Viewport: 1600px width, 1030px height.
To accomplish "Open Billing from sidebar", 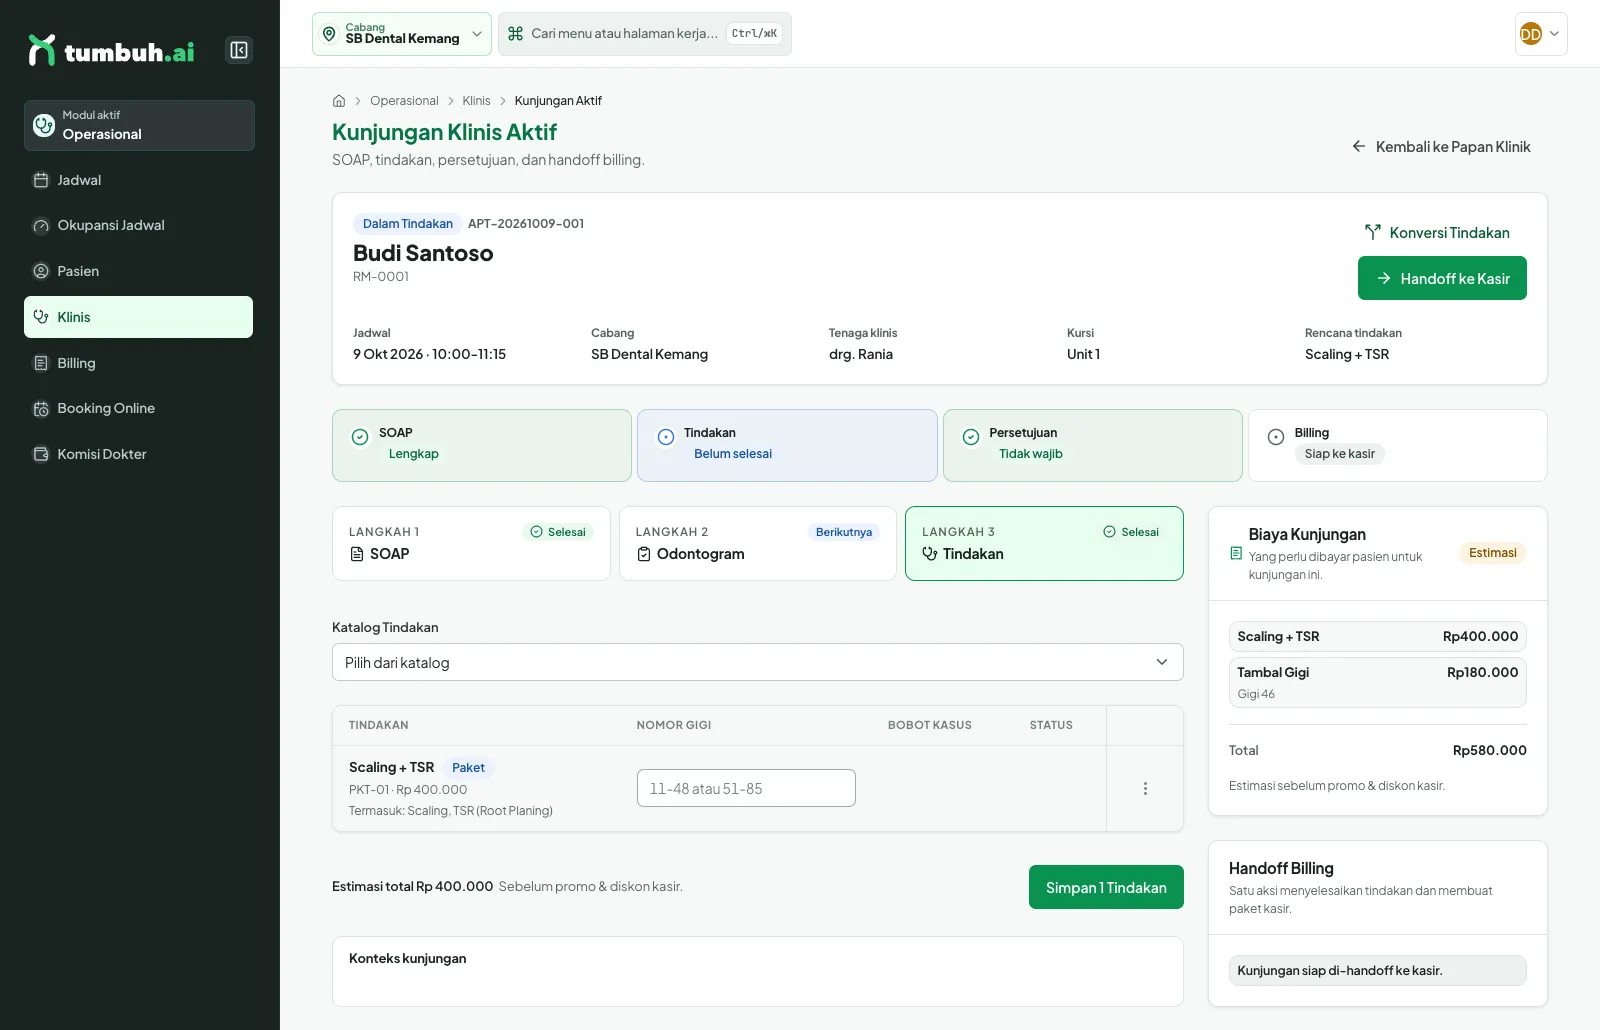I will point(139,363).
